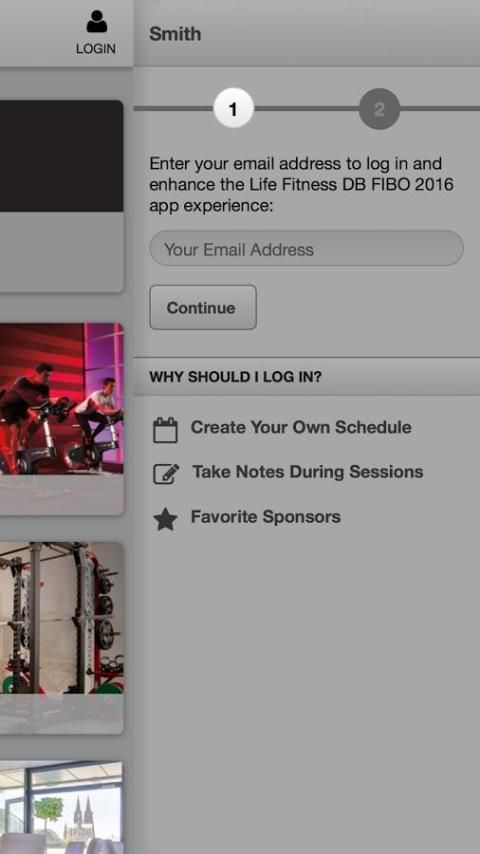This screenshot has height=854, width=480.
Task: Select step 1 circle in progress bar
Action: point(233,109)
